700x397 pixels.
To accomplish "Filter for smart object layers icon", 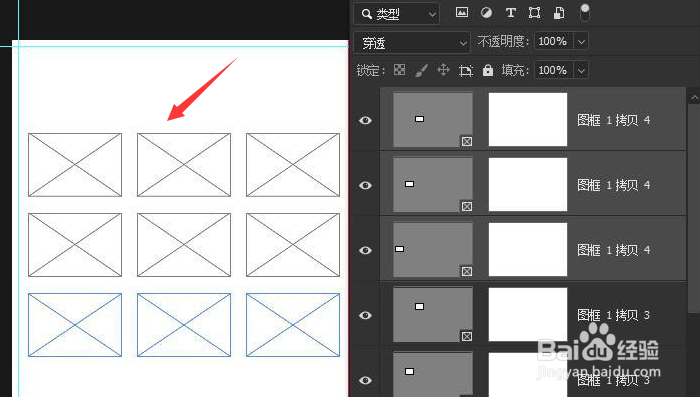I will point(558,13).
